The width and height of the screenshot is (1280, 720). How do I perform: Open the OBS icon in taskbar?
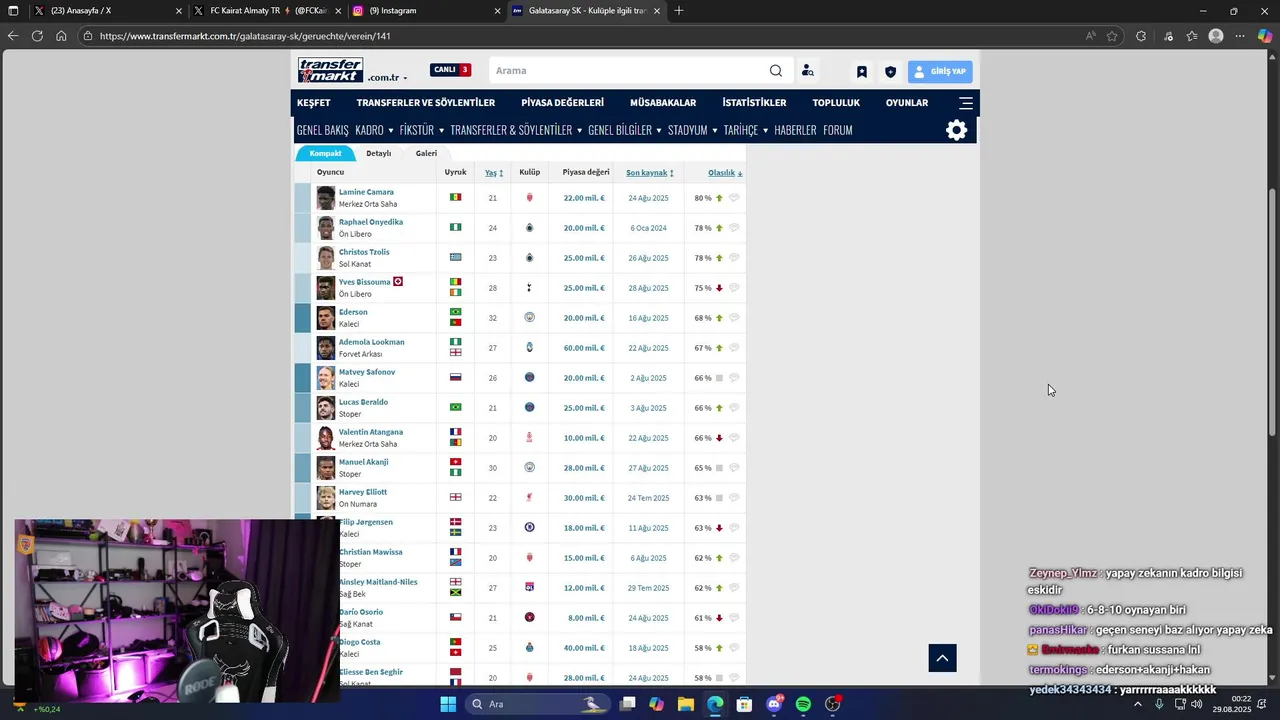(x=833, y=704)
